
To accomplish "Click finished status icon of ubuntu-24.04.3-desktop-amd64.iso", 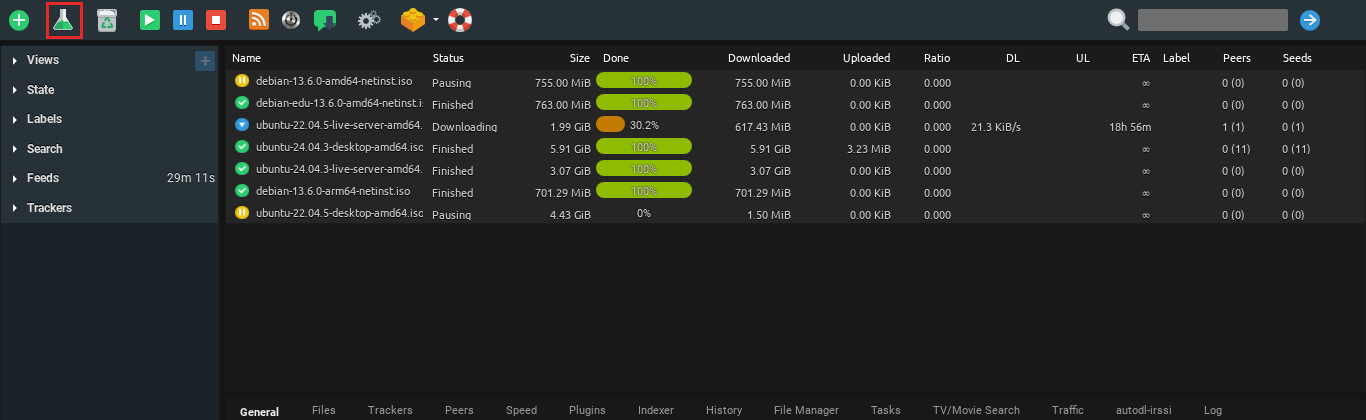I will [x=242, y=148].
